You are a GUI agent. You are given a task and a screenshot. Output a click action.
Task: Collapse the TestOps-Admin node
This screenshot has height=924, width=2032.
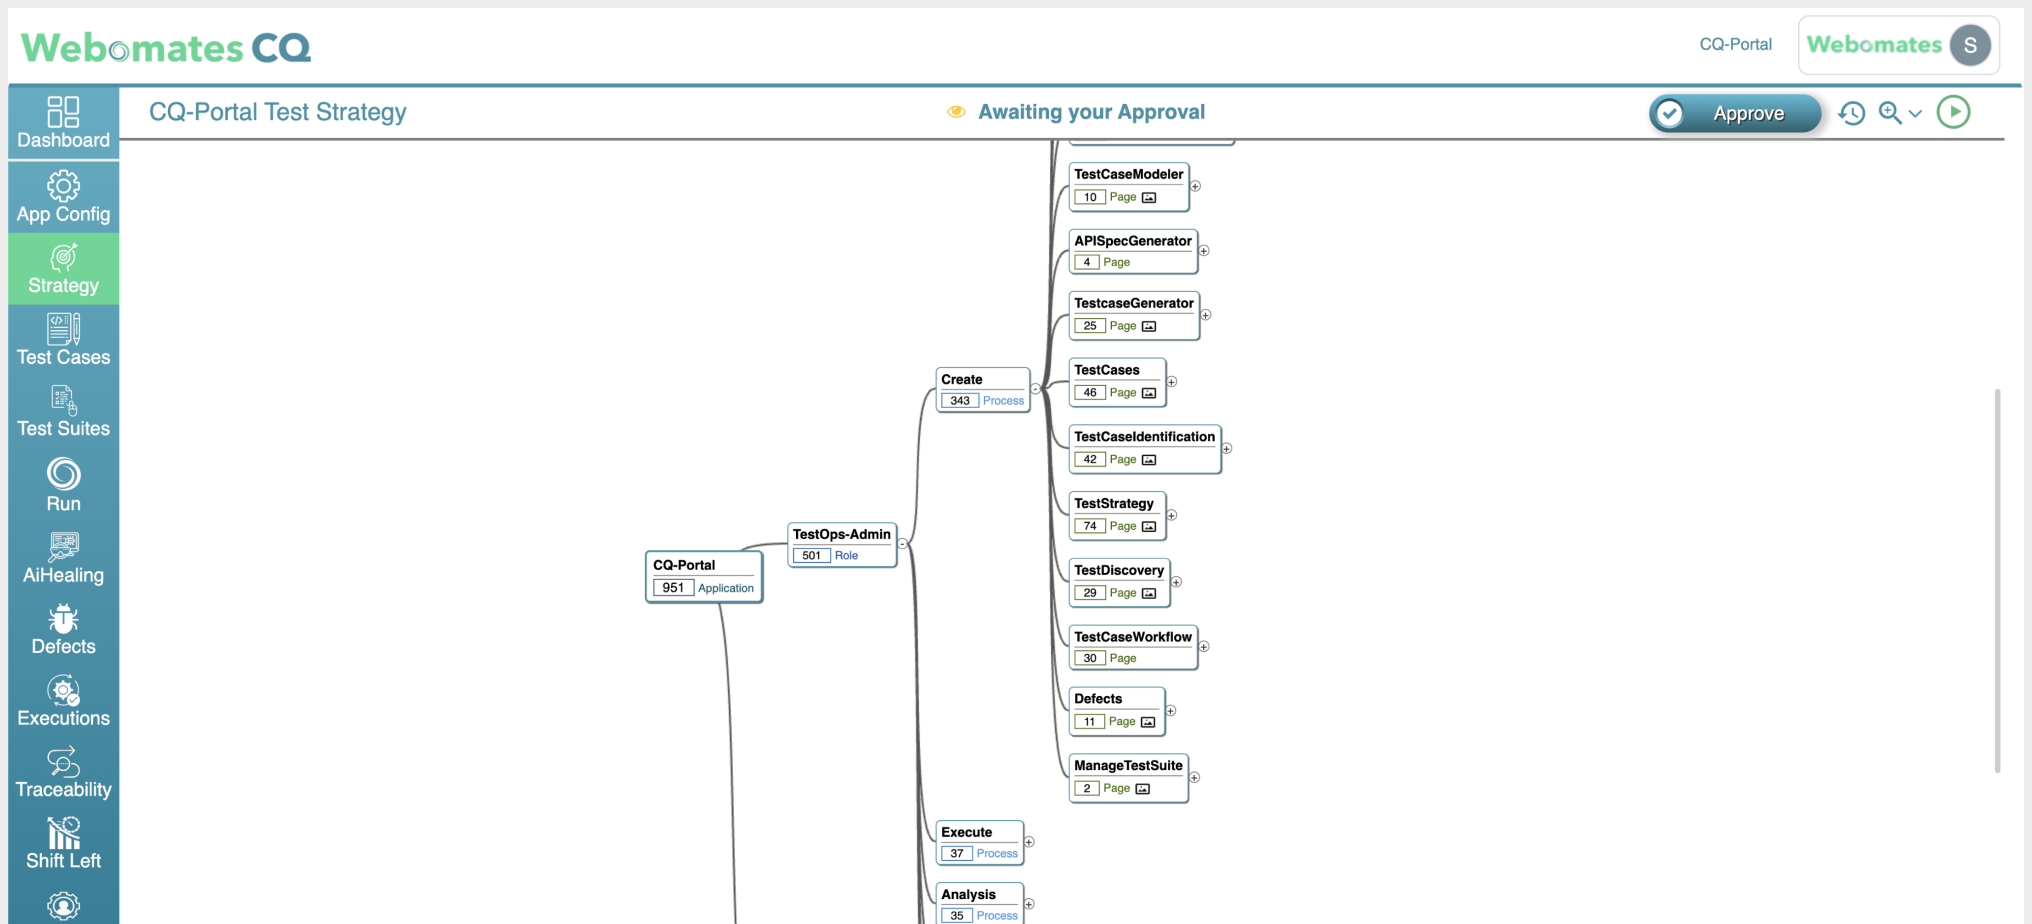tap(903, 544)
